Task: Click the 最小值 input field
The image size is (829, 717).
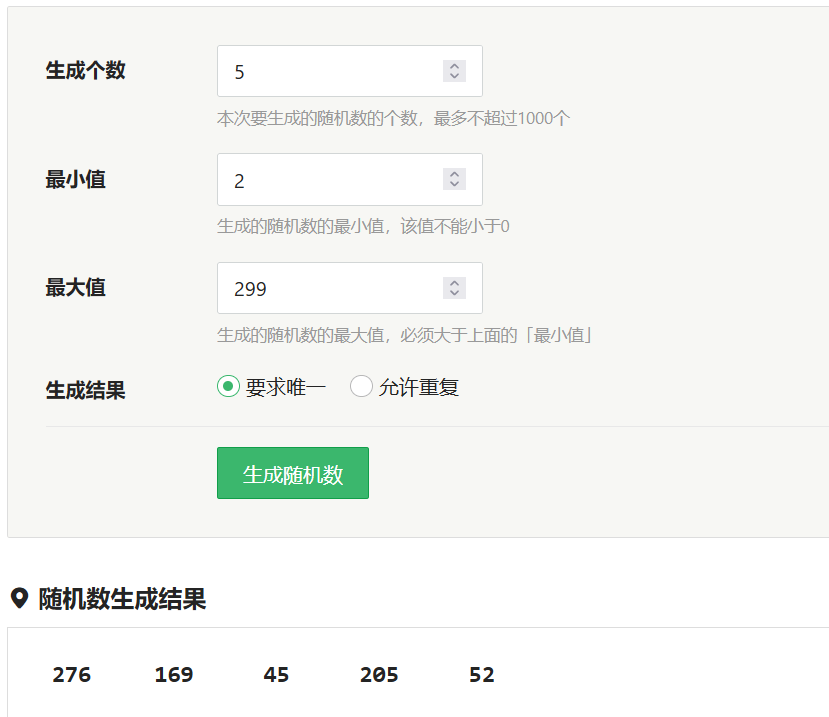Action: pyautogui.click(x=349, y=179)
